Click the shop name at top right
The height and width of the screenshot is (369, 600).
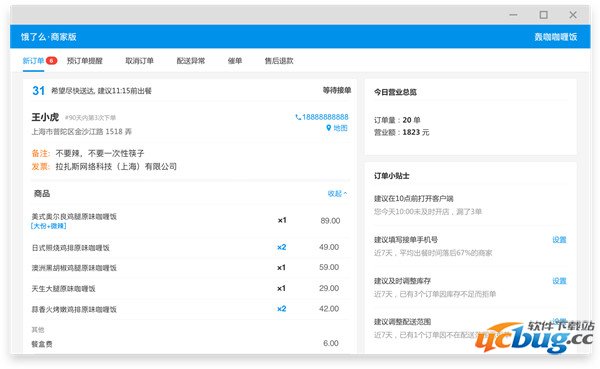tap(556, 37)
